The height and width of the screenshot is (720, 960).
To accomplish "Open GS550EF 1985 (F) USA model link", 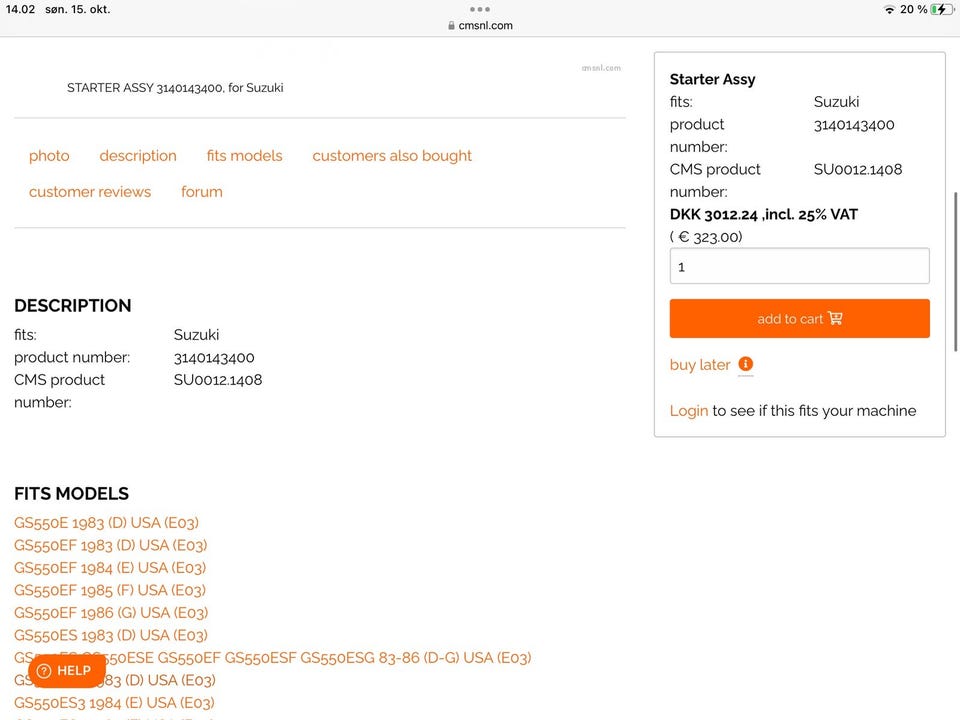I will click(x=110, y=590).
